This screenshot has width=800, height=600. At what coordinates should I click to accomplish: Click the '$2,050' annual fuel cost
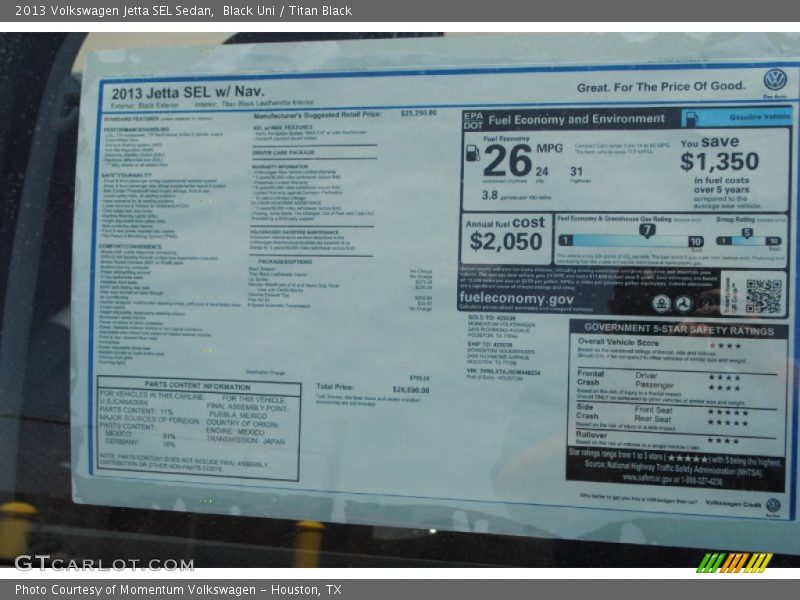[506, 241]
